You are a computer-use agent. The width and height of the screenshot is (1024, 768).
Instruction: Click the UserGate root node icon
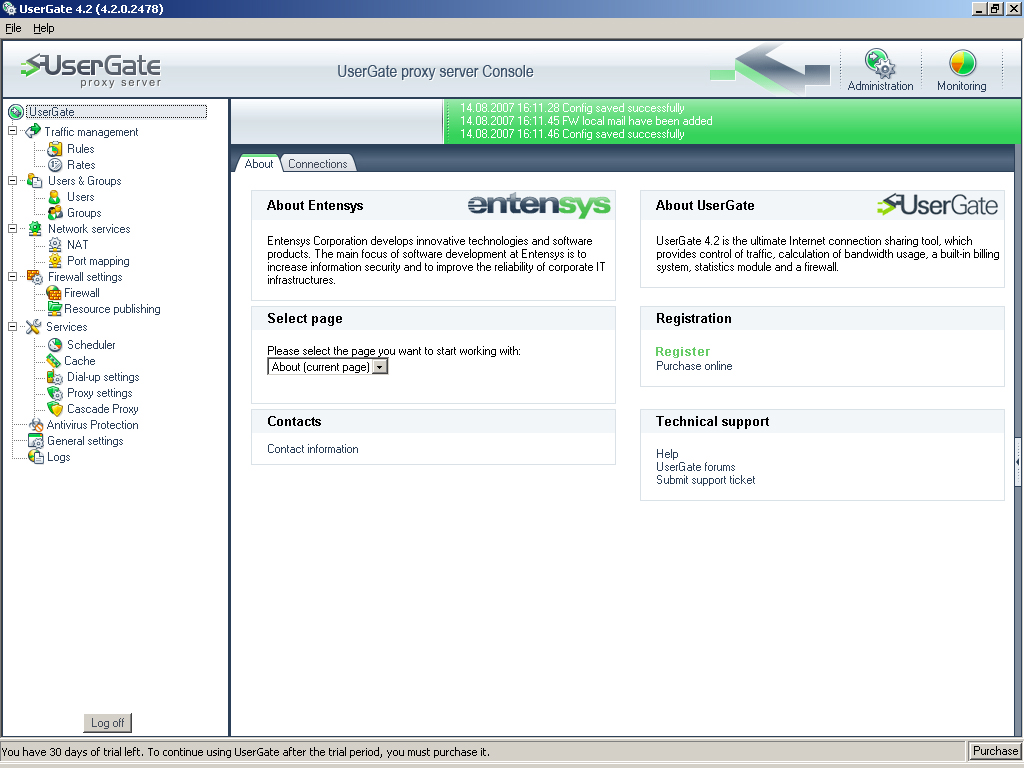coord(16,112)
